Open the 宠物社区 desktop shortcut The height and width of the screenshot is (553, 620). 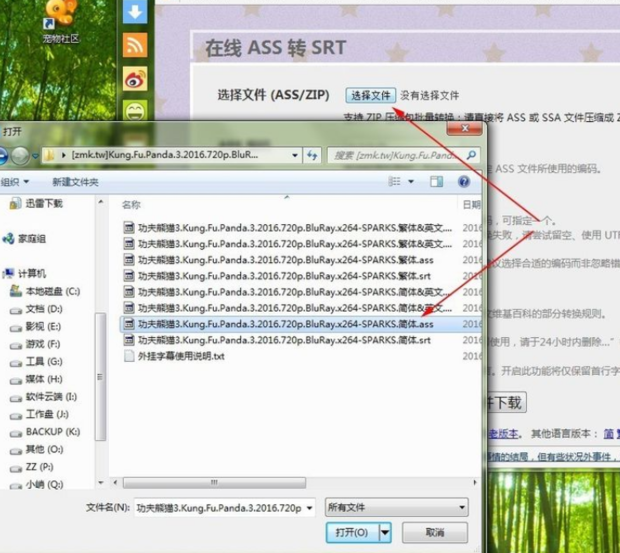click(60, 22)
